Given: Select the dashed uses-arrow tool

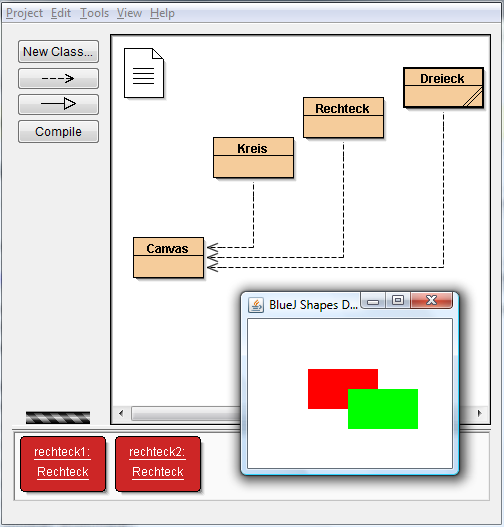Looking at the screenshot, I should (x=58, y=79).
